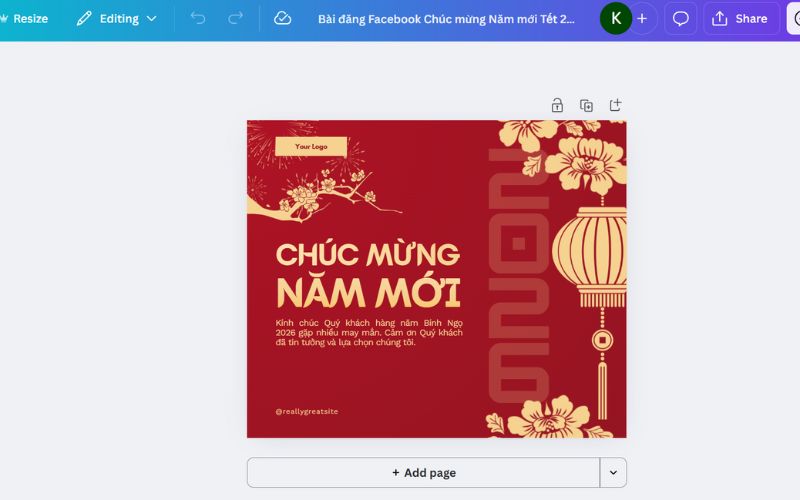The height and width of the screenshot is (500, 800).
Task: Toggle the page lock icon
Action: [x=557, y=105]
